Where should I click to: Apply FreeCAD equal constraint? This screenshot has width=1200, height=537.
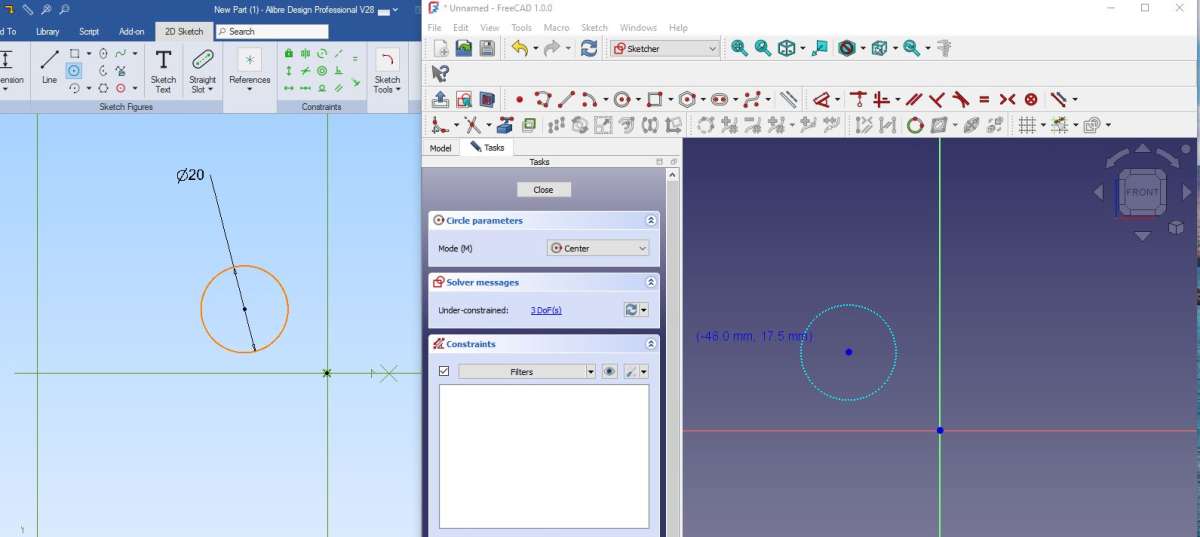tap(984, 99)
